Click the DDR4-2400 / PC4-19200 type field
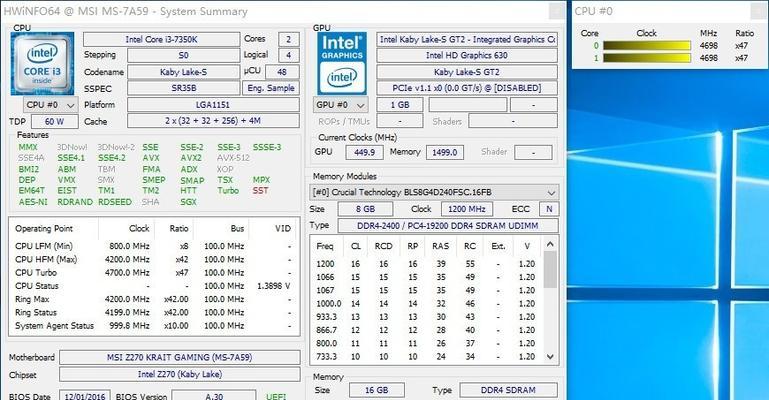769x400 pixels. [x=448, y=225]
